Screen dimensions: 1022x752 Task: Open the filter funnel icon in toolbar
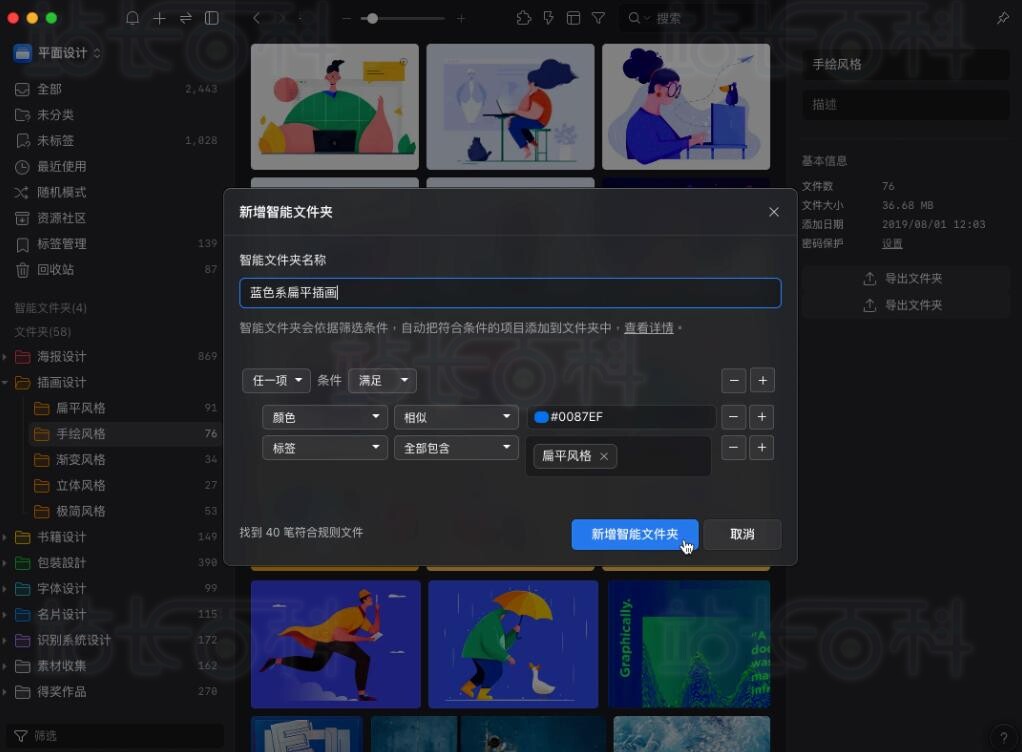point(598,18)
